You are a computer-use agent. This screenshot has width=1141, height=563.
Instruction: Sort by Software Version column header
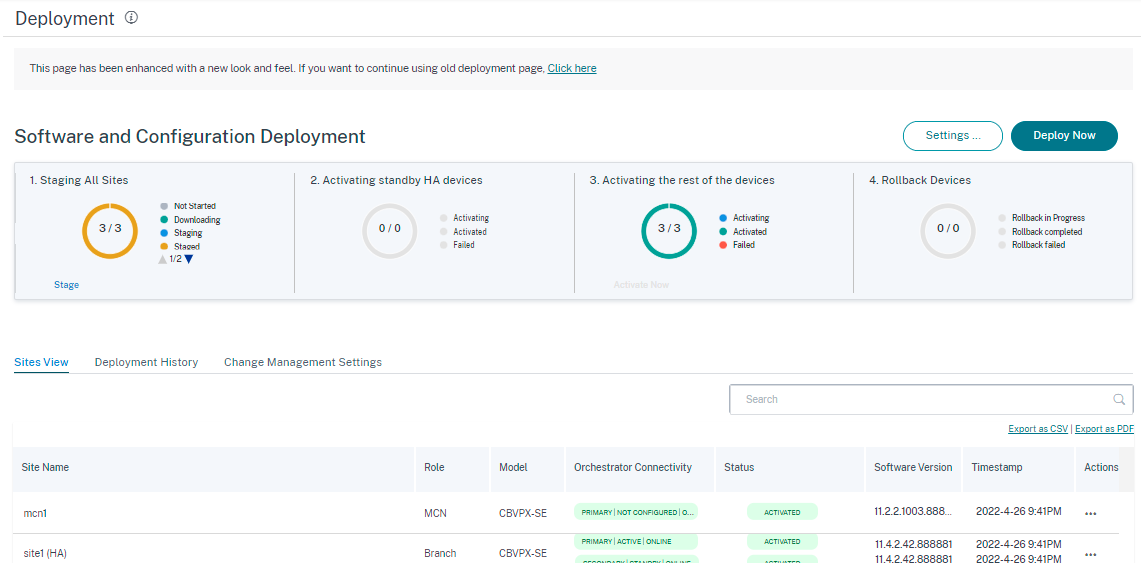coord(913,468)
